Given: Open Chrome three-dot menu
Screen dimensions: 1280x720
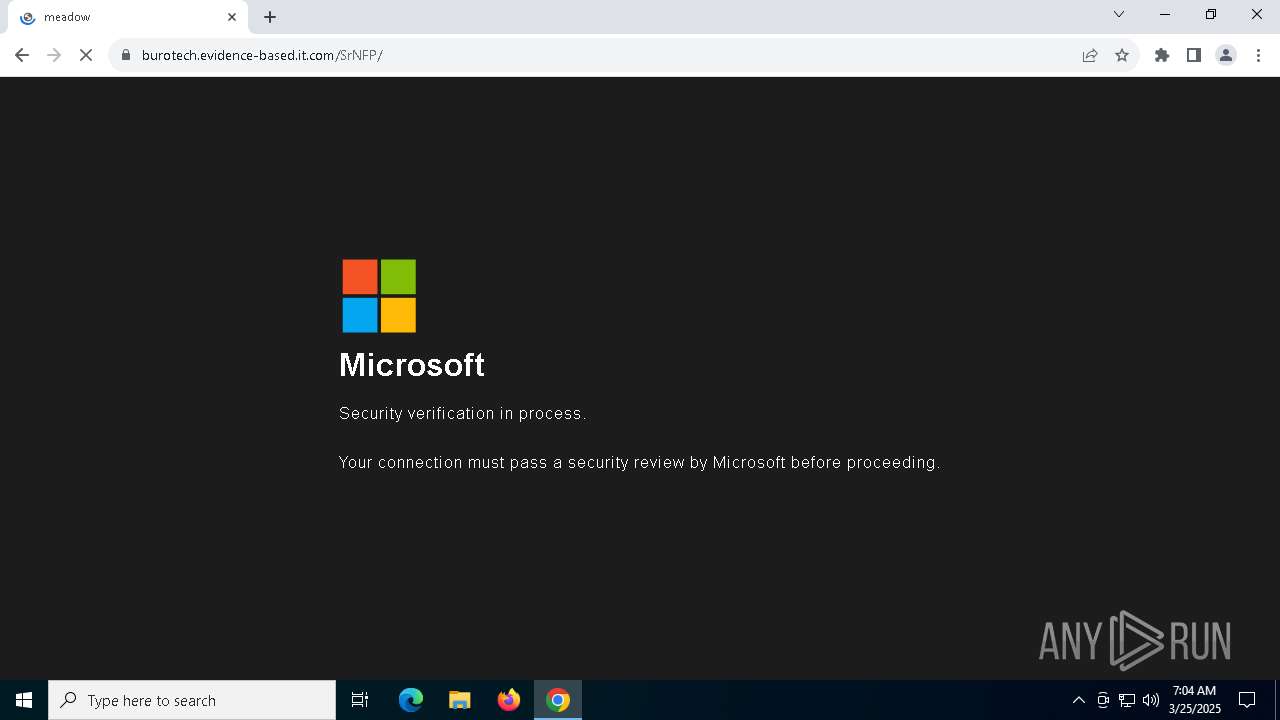Looking at the screenshot, I should coord(1258,55).
